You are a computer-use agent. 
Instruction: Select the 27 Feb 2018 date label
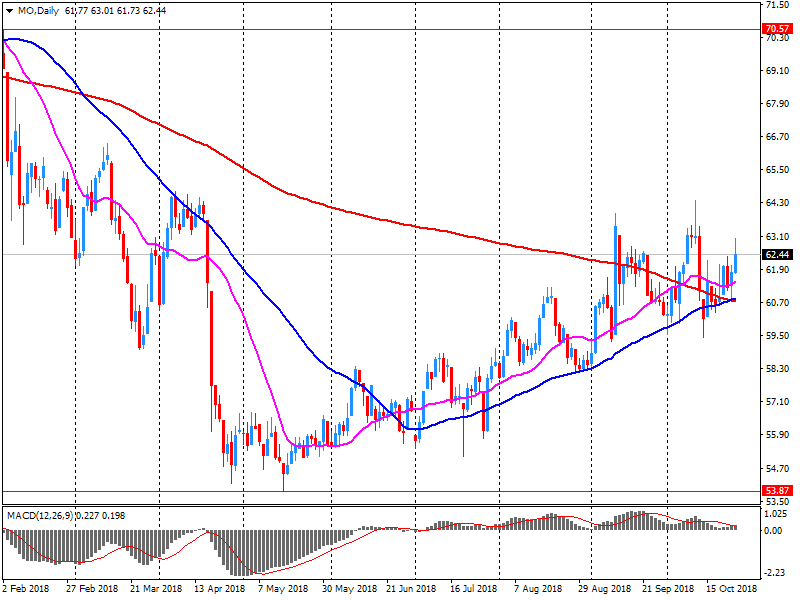coord(92,588)
